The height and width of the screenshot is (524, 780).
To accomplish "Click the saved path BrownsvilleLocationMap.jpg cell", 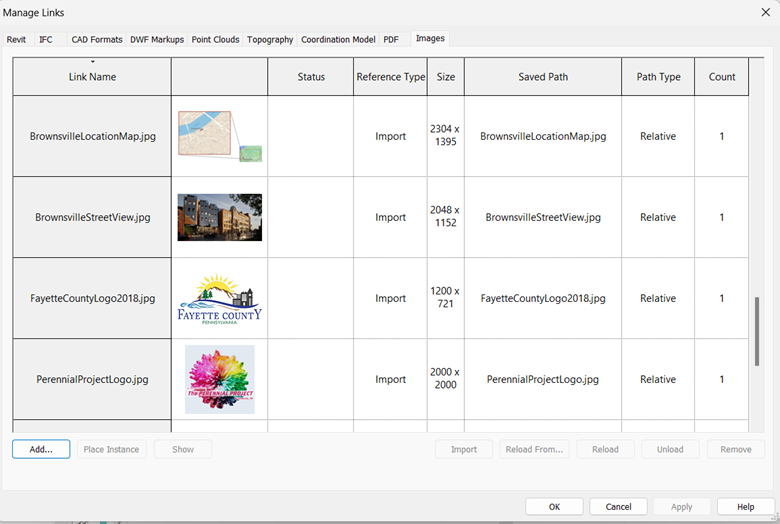I will pos(543,136).
